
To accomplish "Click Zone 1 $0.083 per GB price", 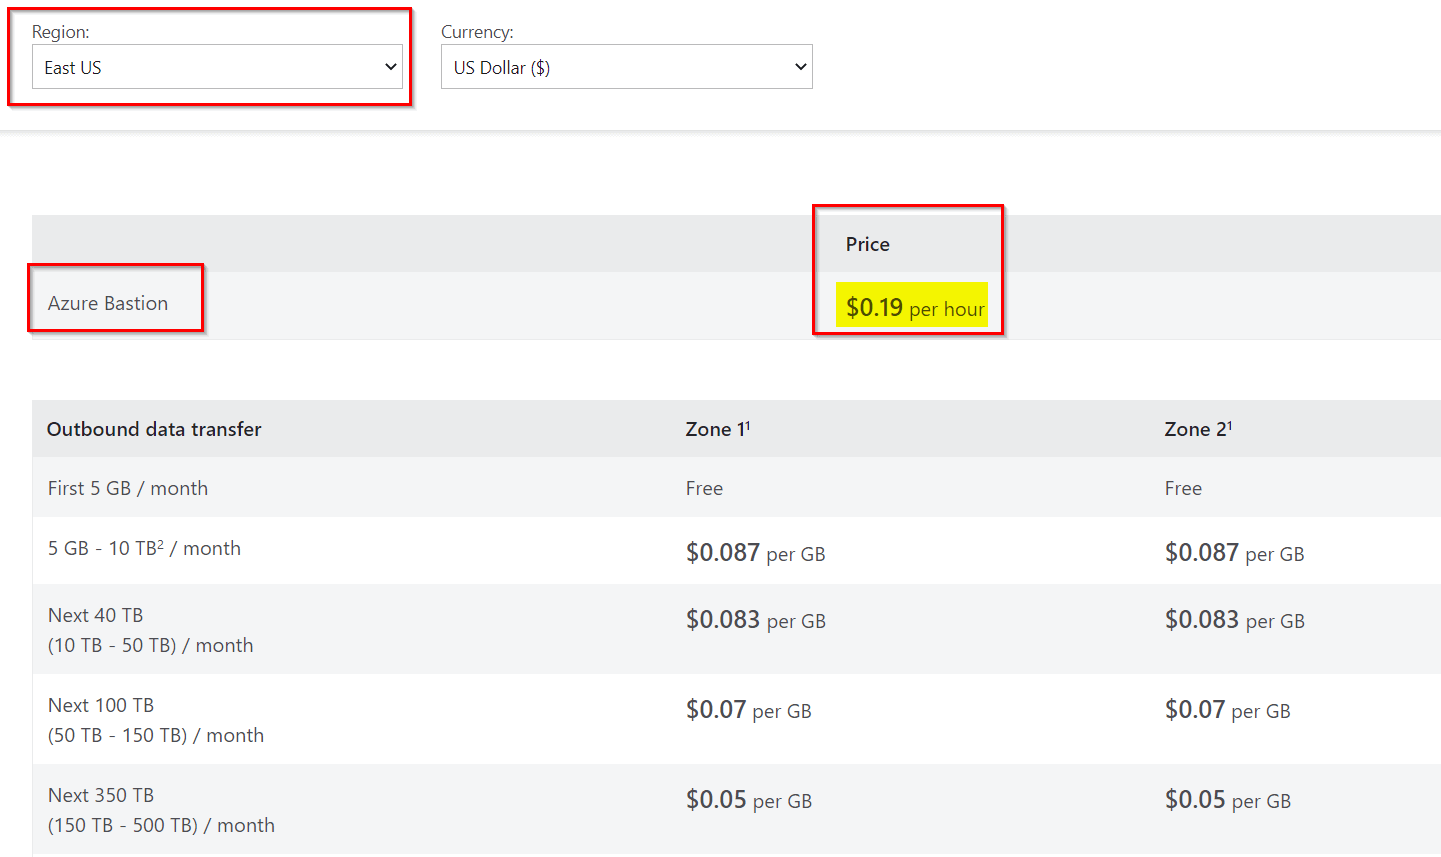I will [755, 620].
